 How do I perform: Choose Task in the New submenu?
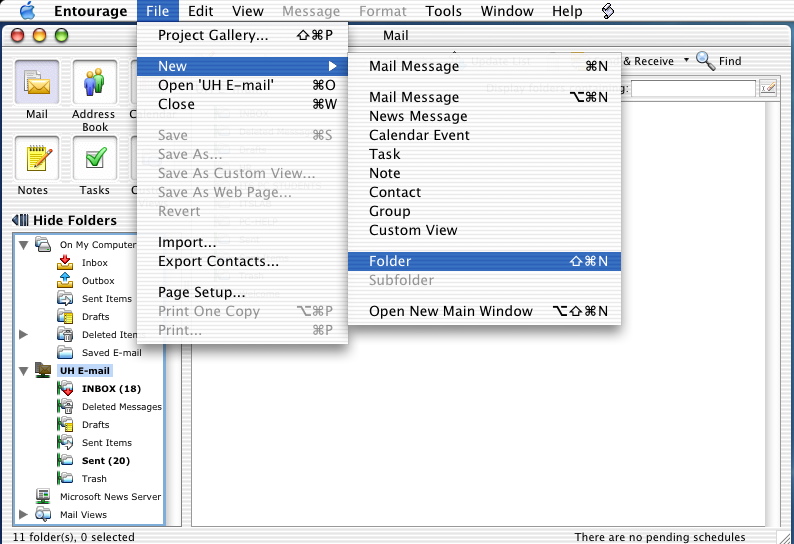click(x=485, y=154)
